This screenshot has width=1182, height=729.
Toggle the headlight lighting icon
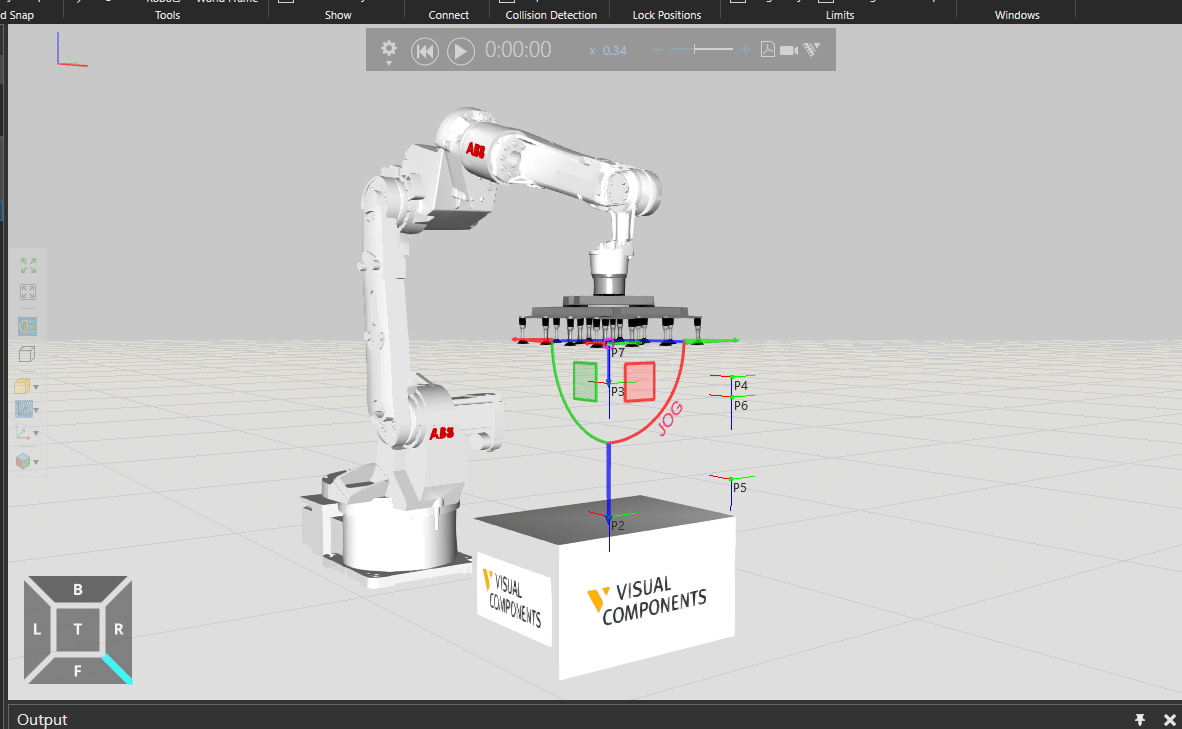pos(27,326)
